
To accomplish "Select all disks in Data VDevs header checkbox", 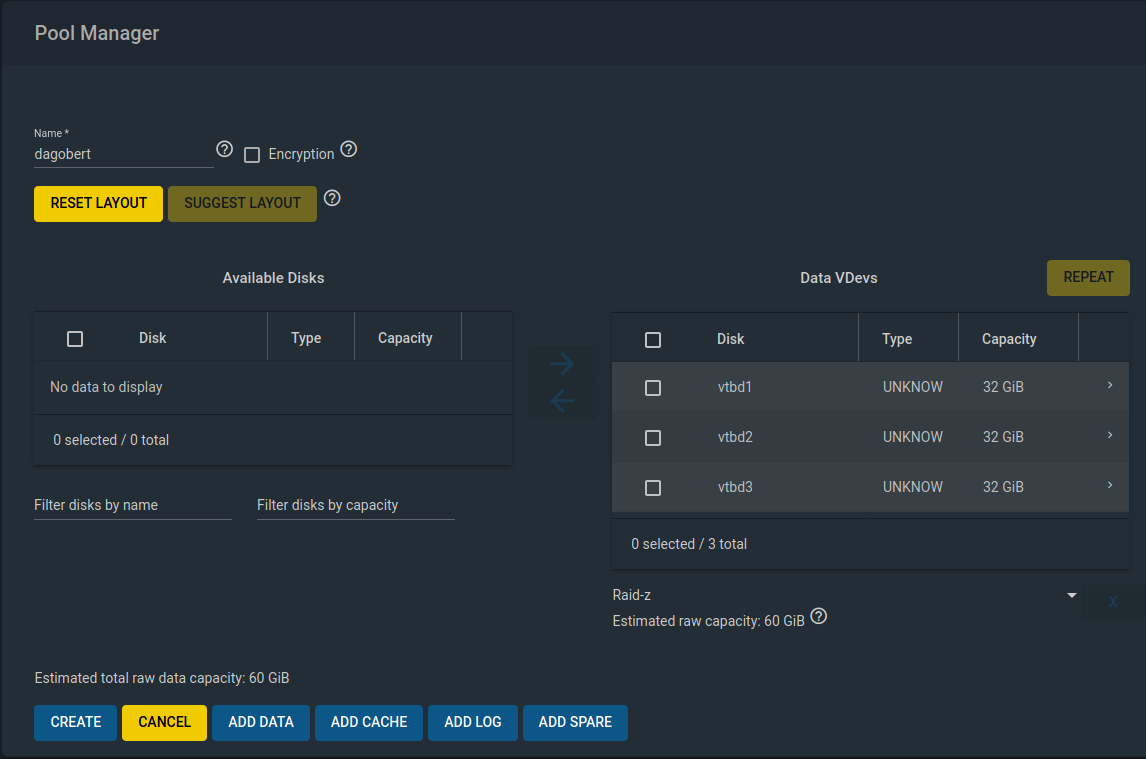I will click(x=653, y=340).
